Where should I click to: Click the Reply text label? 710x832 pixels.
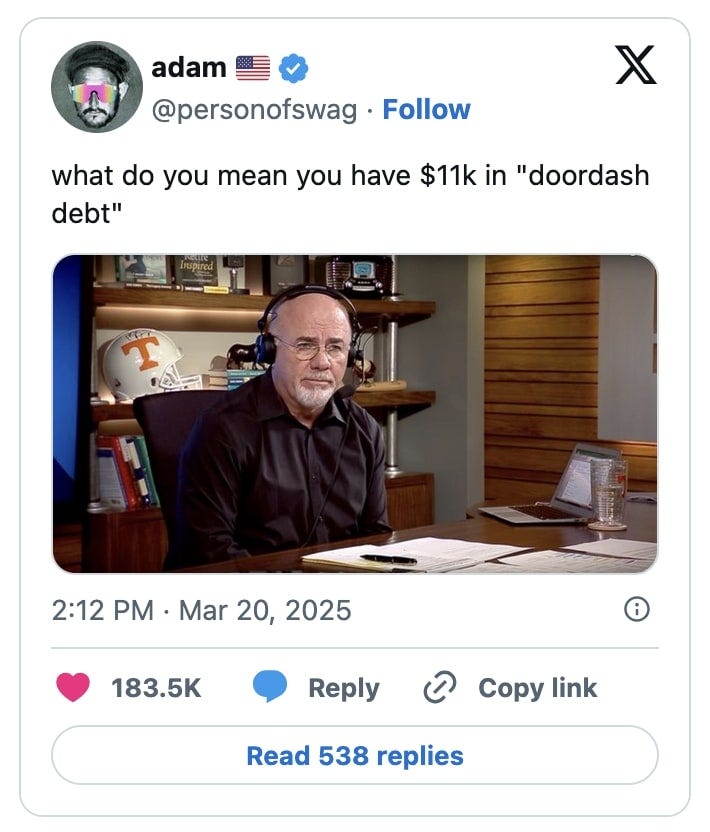pyautogui.click(x=344, y=688)
